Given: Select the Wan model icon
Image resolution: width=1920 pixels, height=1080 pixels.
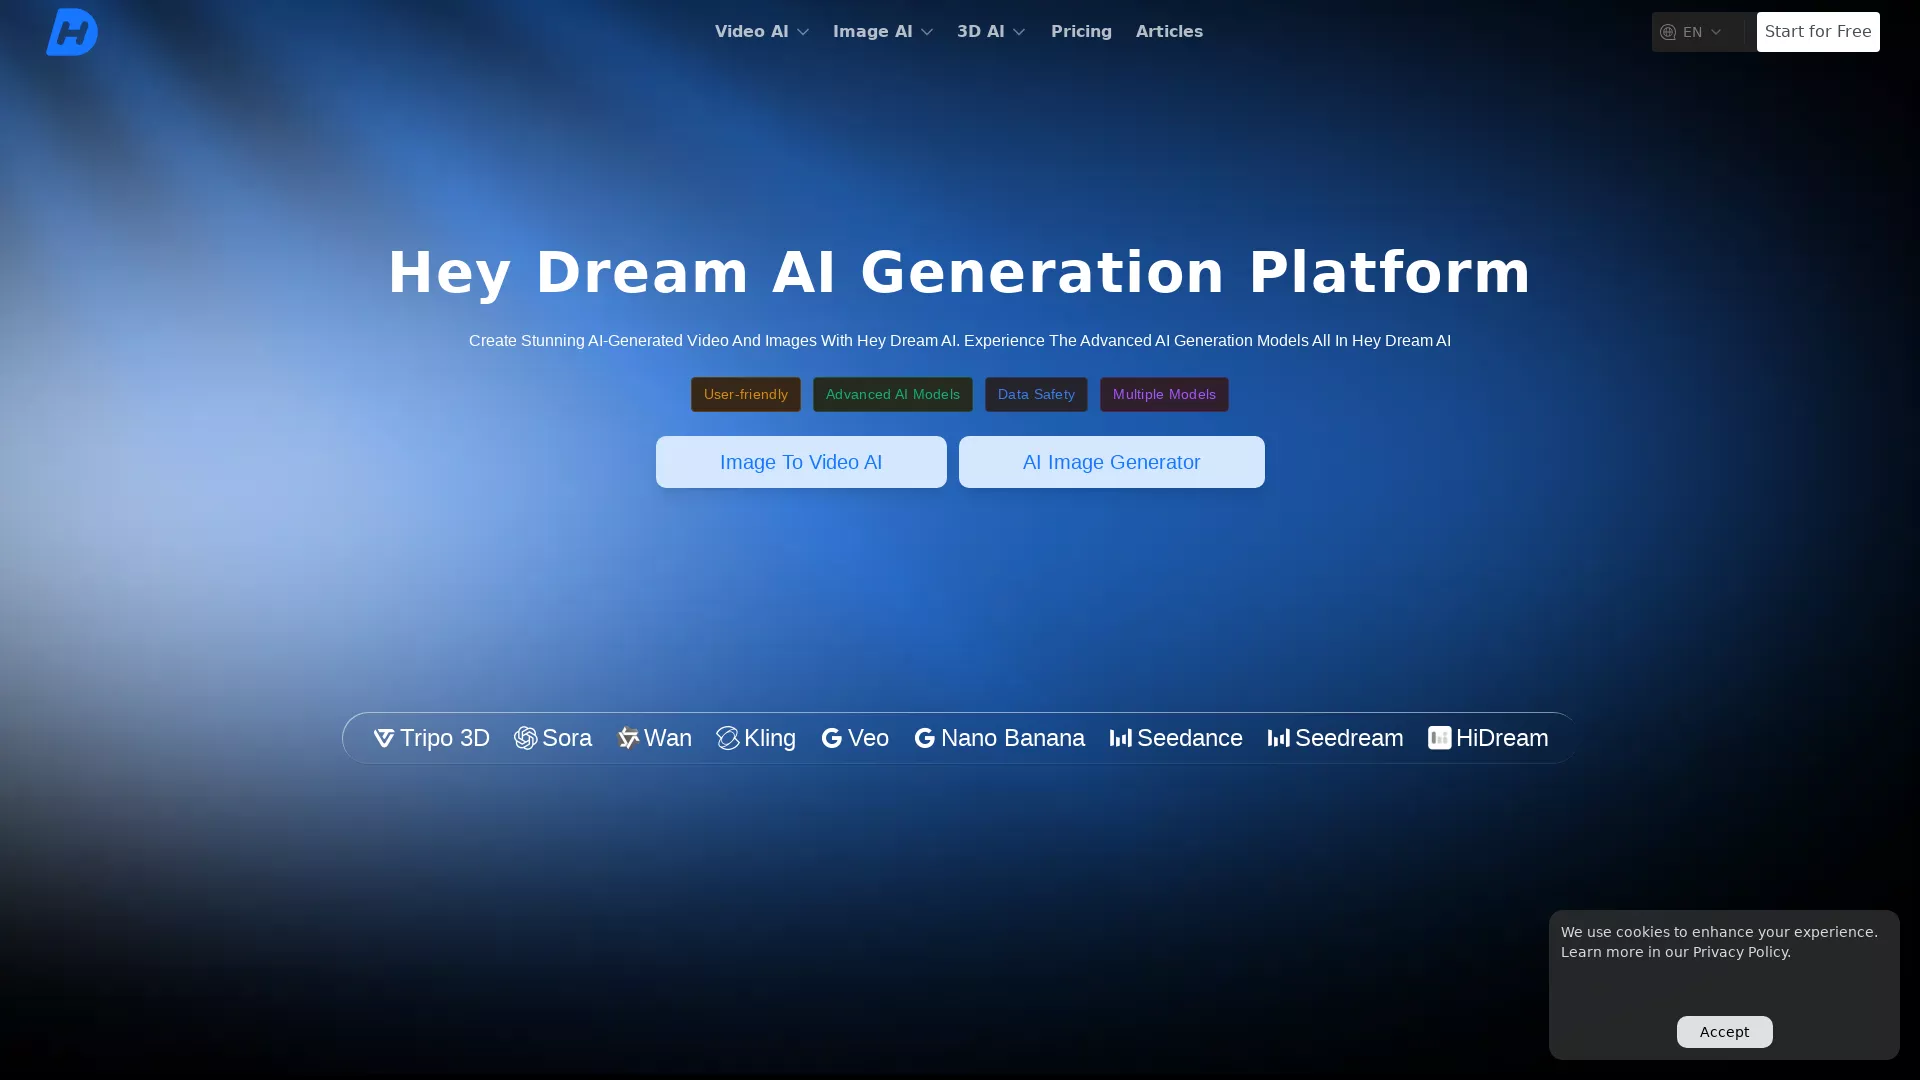Looking at the screenshot, I should [629, 738].
